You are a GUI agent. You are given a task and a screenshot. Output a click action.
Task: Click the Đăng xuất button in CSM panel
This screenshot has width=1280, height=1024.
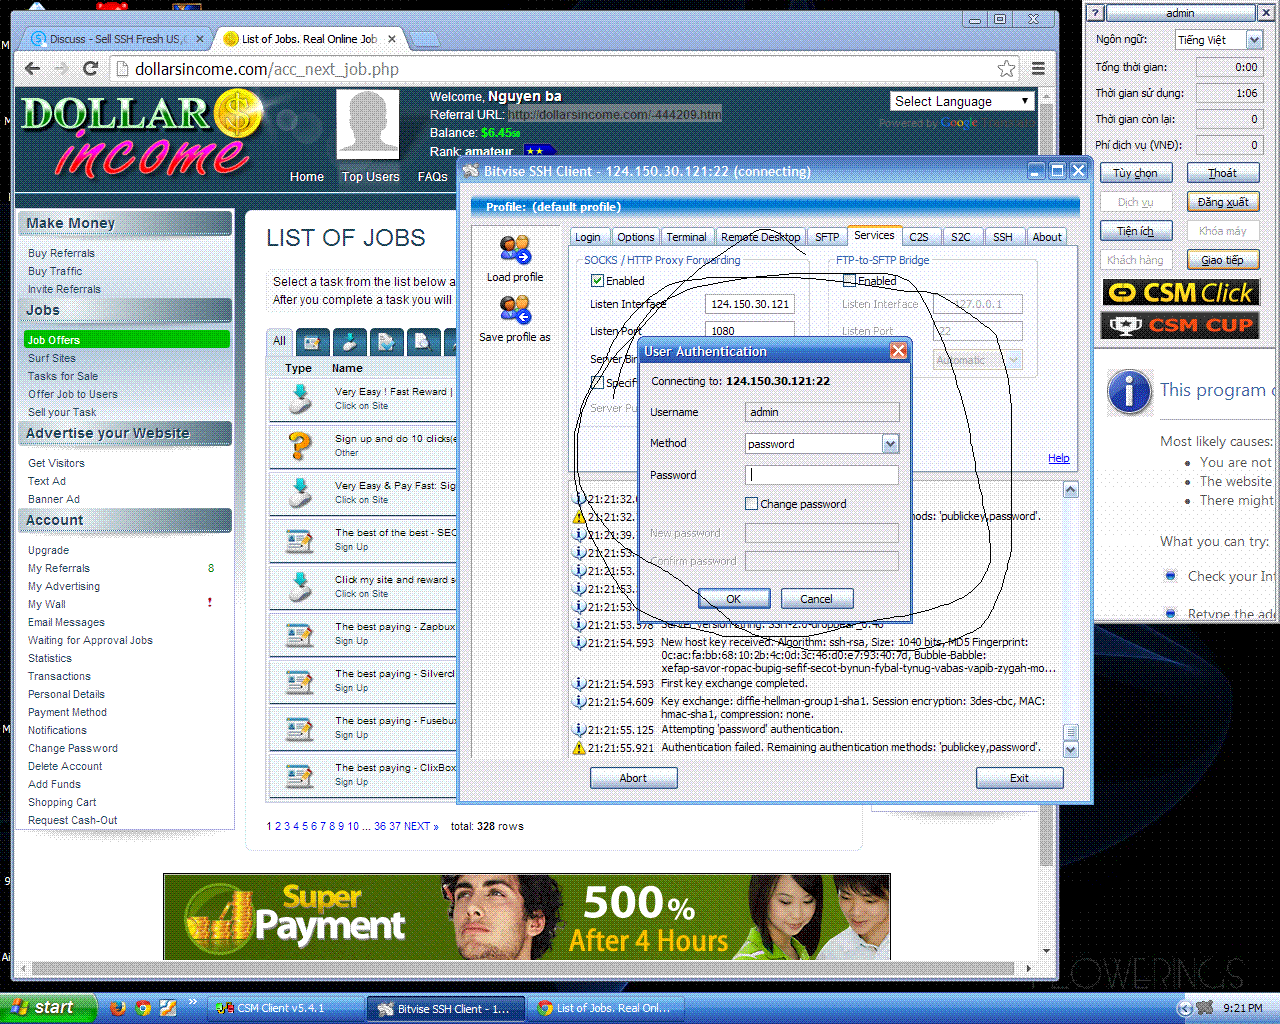(1223, 202)
